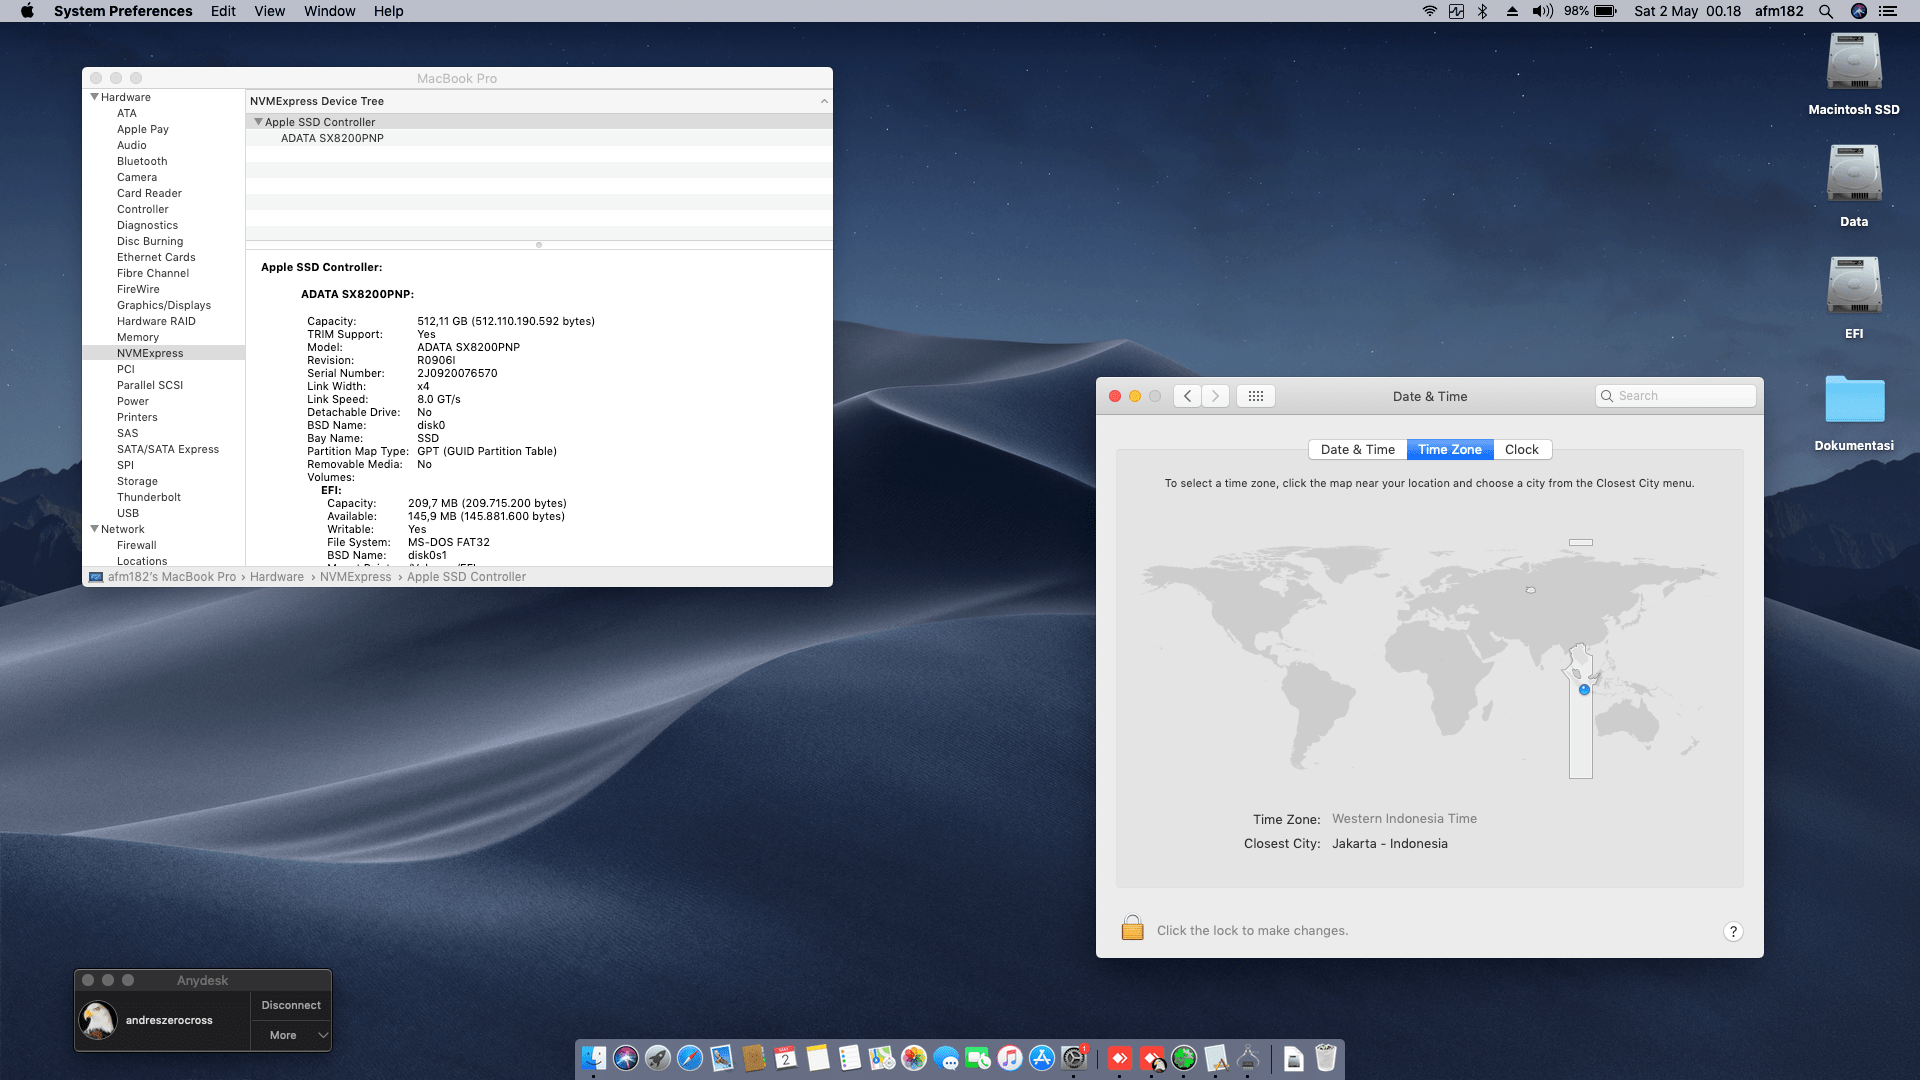Select the EFI volume on desktop
1920x1080 pixels.
tap(1854, 298)
